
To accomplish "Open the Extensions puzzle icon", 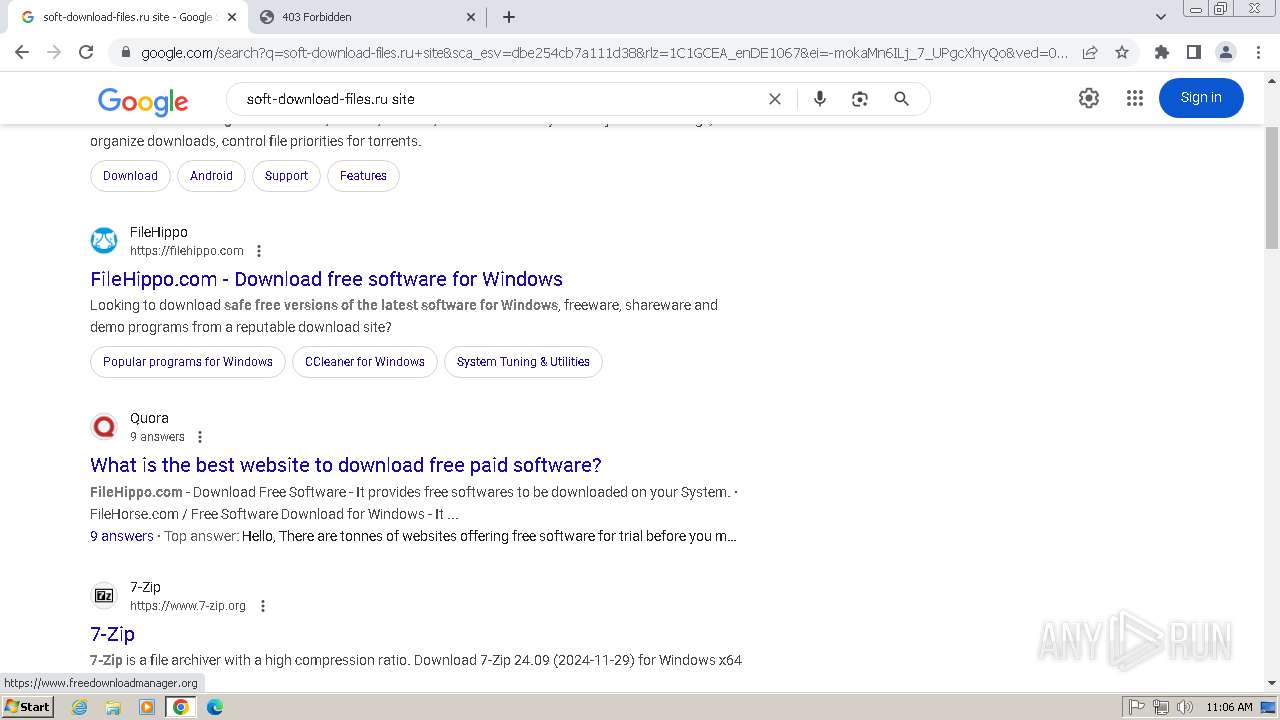I will [1161, 52].
